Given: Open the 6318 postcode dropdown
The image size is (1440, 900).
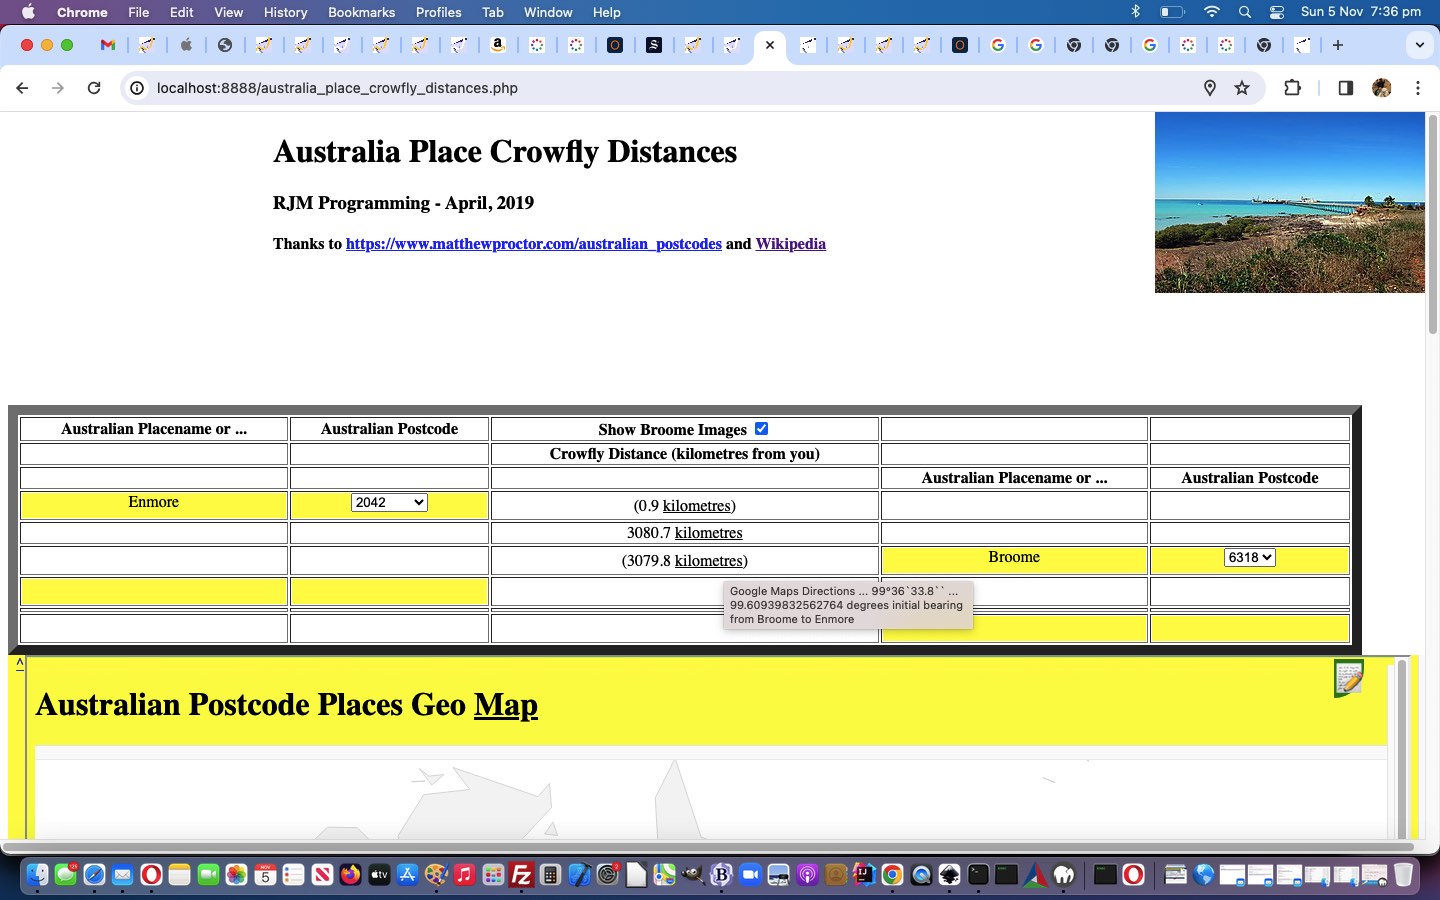Looking at the screenshot, I should point(1249,558).
